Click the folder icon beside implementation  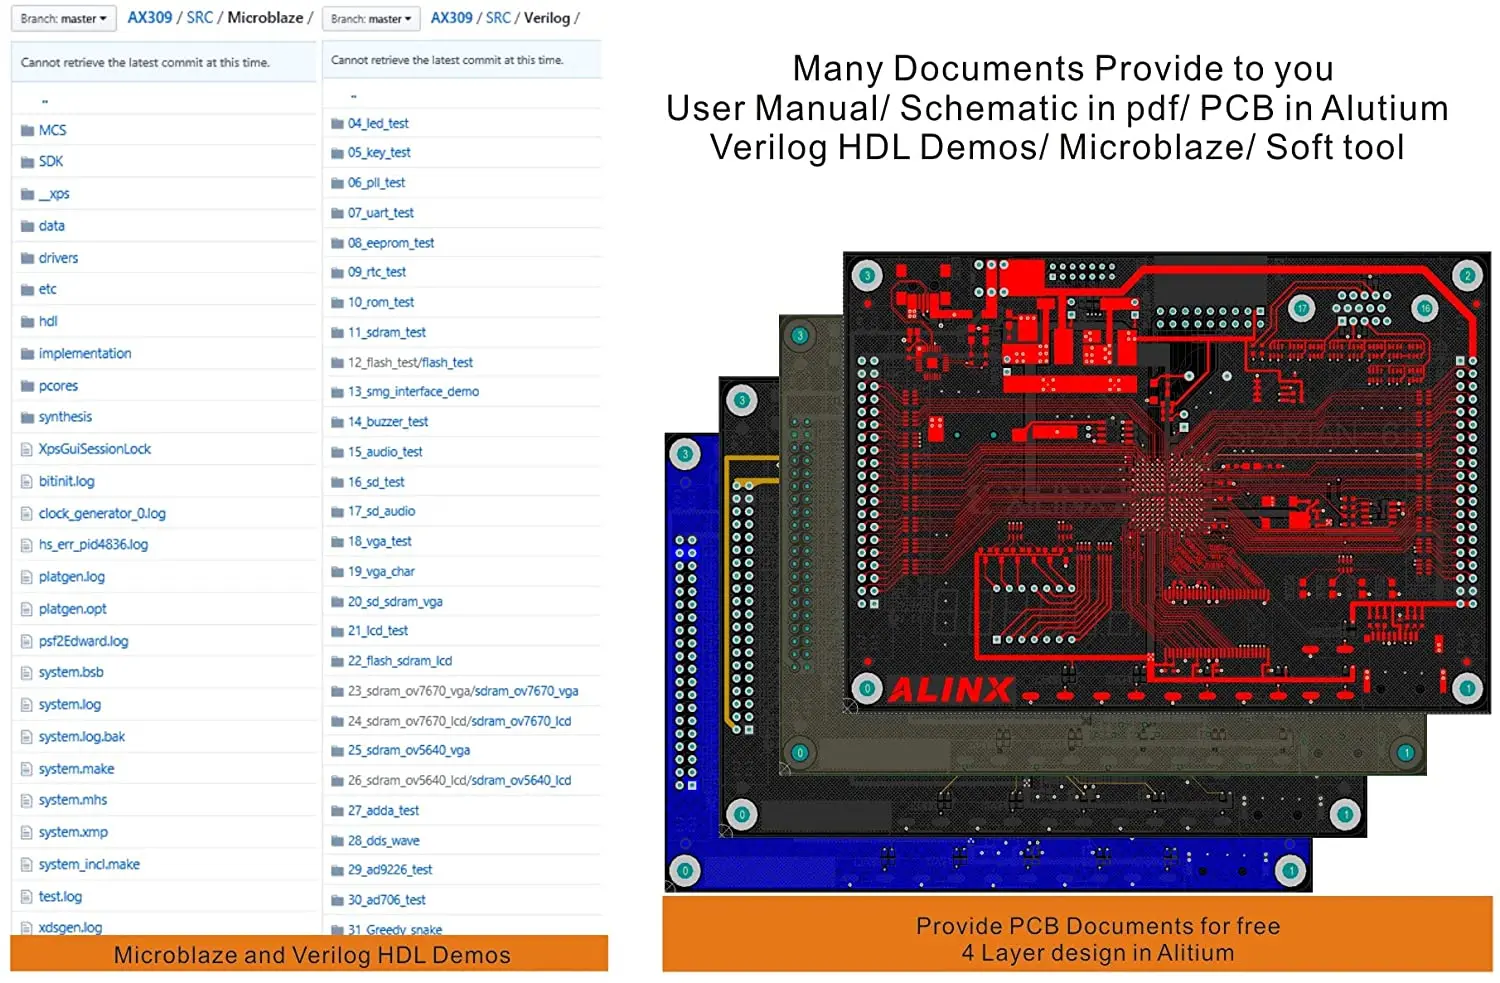[x=27, y=354]
